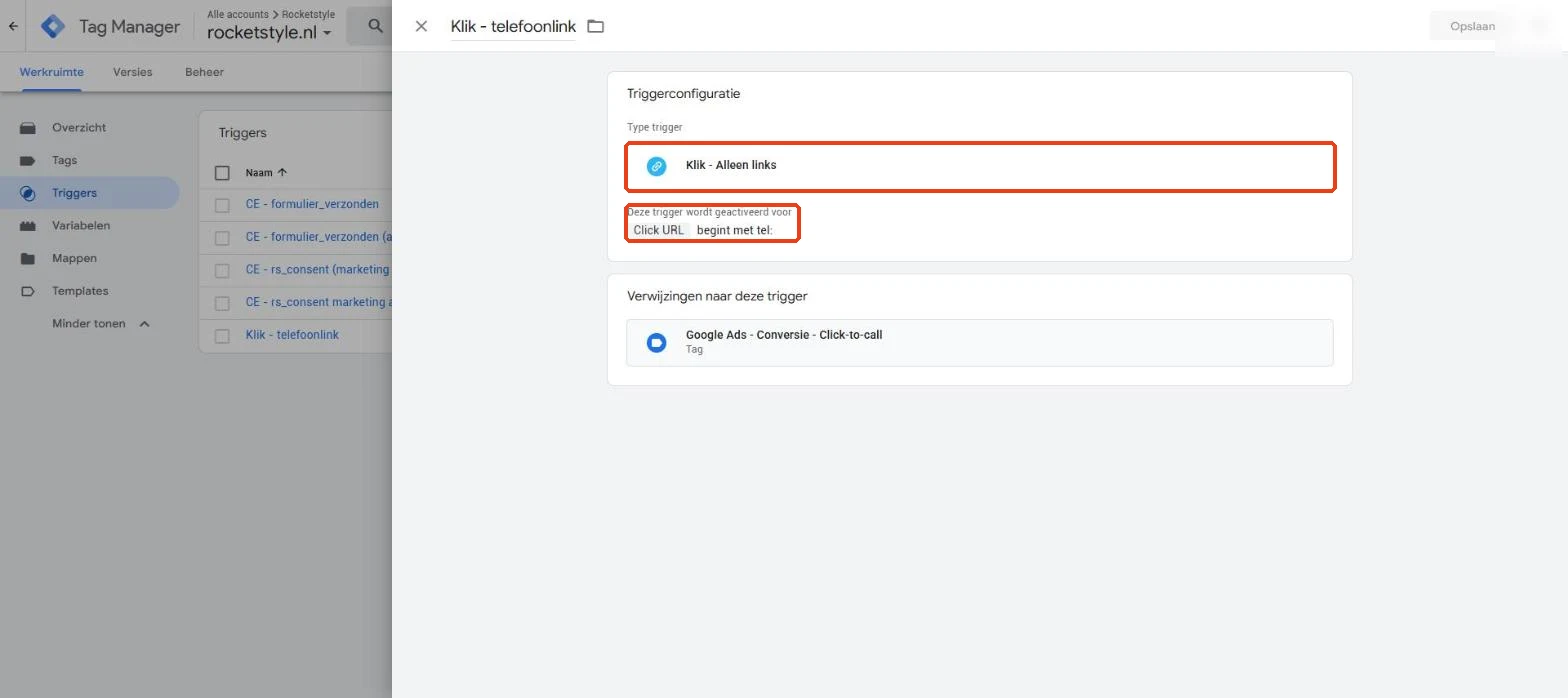Click the 'Verwijzingen naar deze trigger' heading
Image resolution: width=1568 pixels, height=698 pixels.
(717, 296)
